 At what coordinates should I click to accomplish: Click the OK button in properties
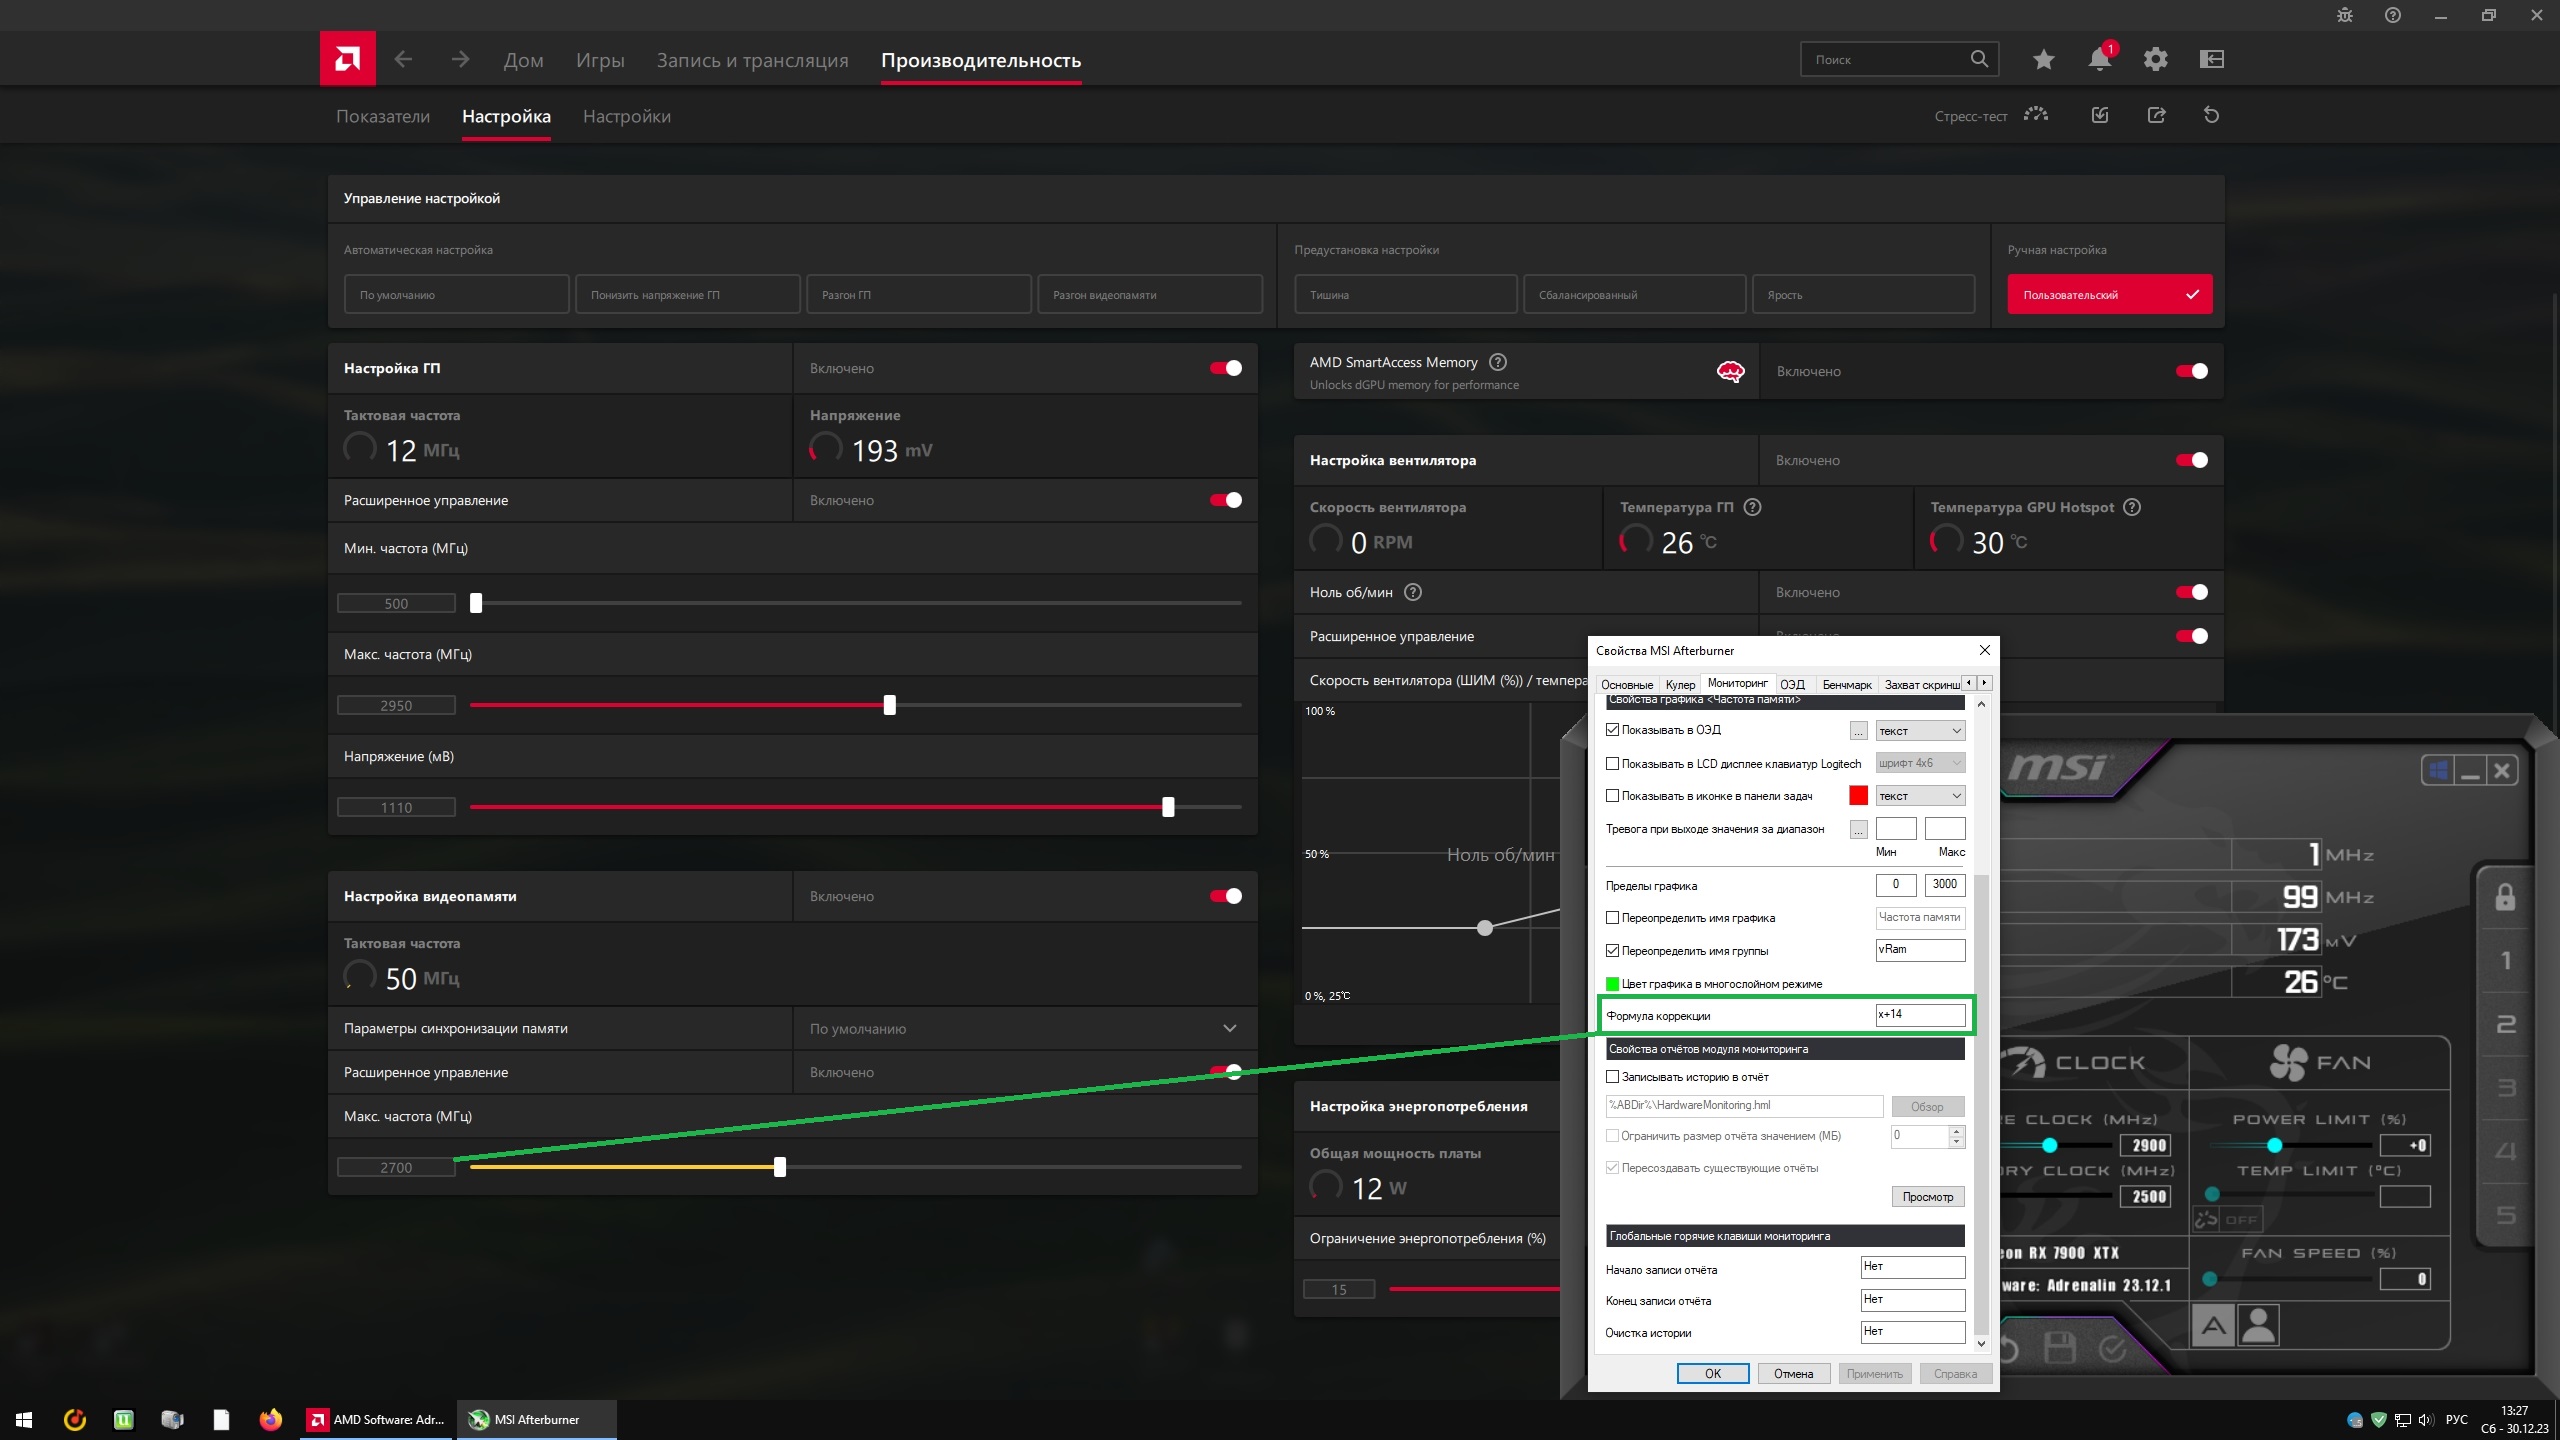click(1712, 1374)
